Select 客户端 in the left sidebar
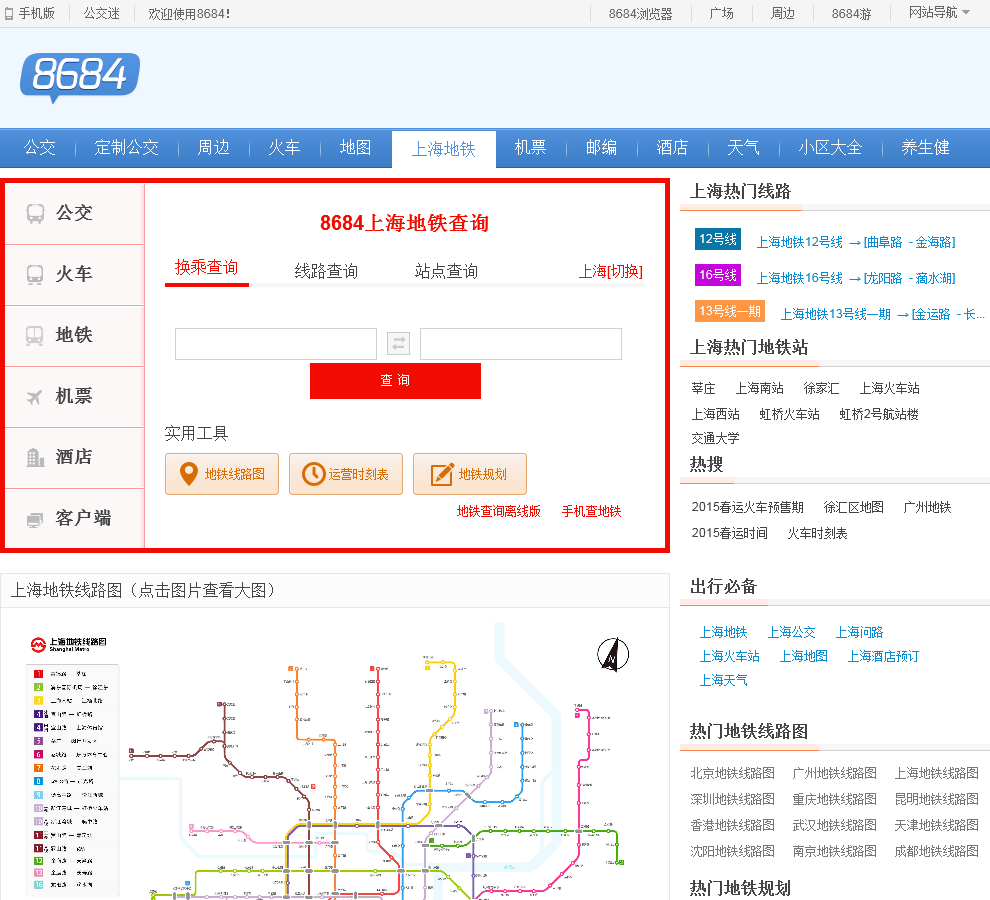The image size is (990, 900). 75,519
